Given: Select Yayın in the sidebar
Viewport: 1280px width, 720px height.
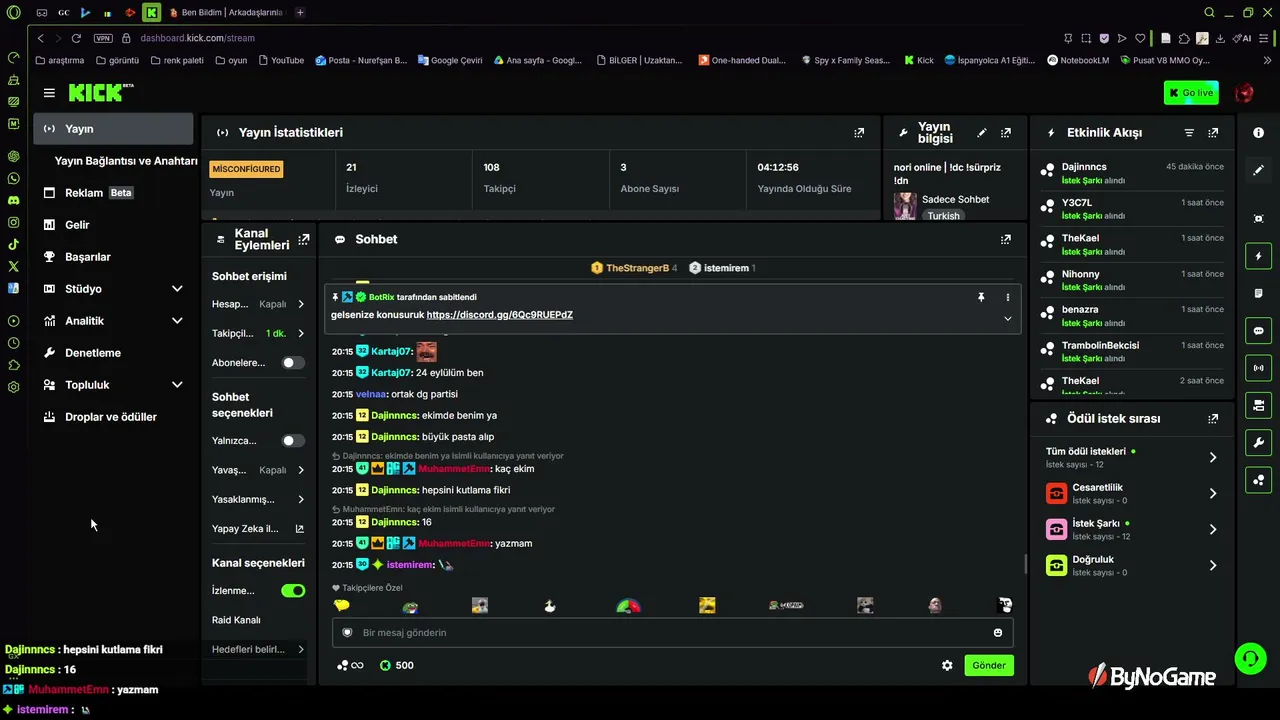Looking at the screenshot, I should coord(113,129).
